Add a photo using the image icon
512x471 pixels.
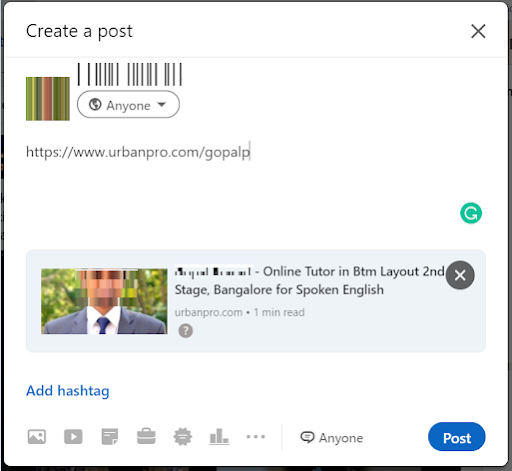(37, 437)
